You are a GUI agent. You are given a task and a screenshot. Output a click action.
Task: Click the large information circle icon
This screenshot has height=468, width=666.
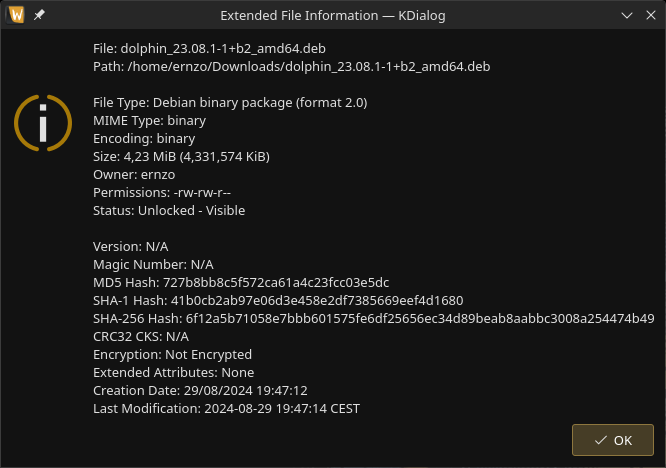coord(43,123)
